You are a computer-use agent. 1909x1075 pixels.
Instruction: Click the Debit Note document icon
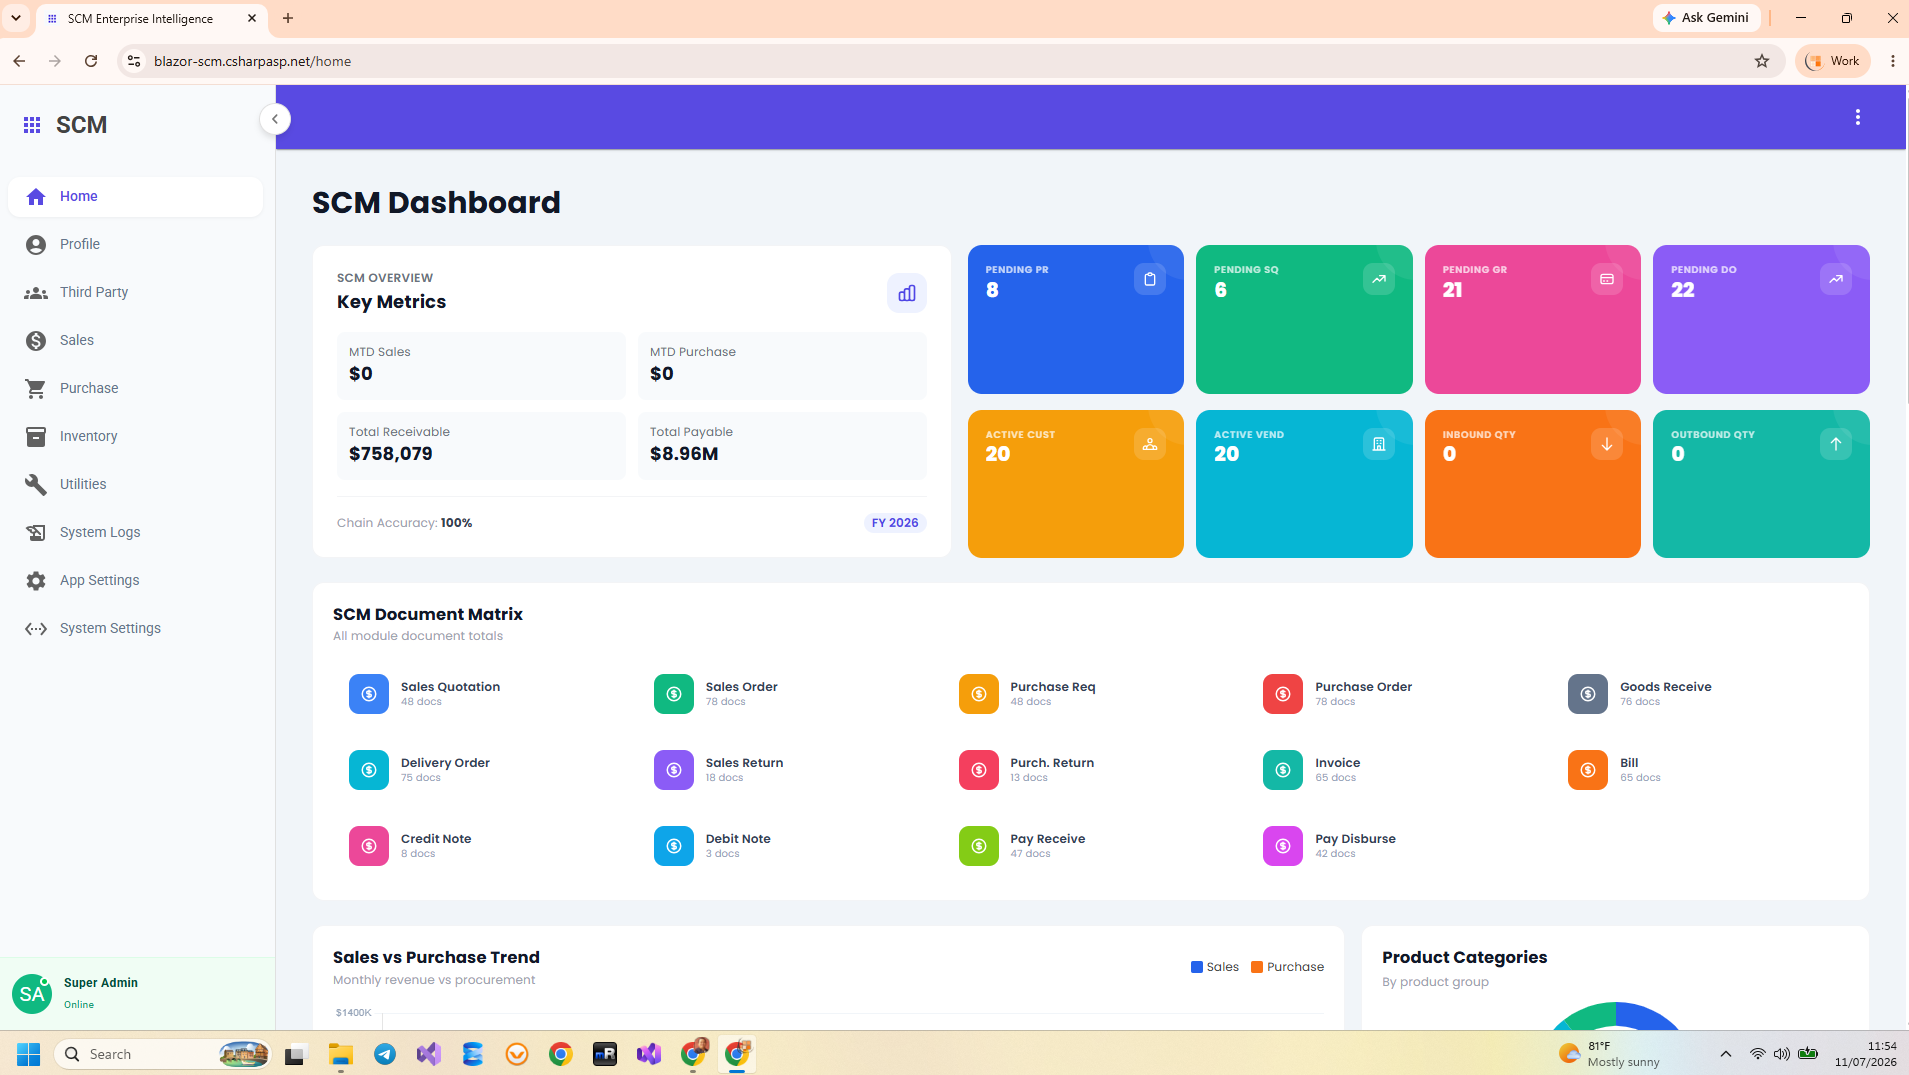coord(673,846)
